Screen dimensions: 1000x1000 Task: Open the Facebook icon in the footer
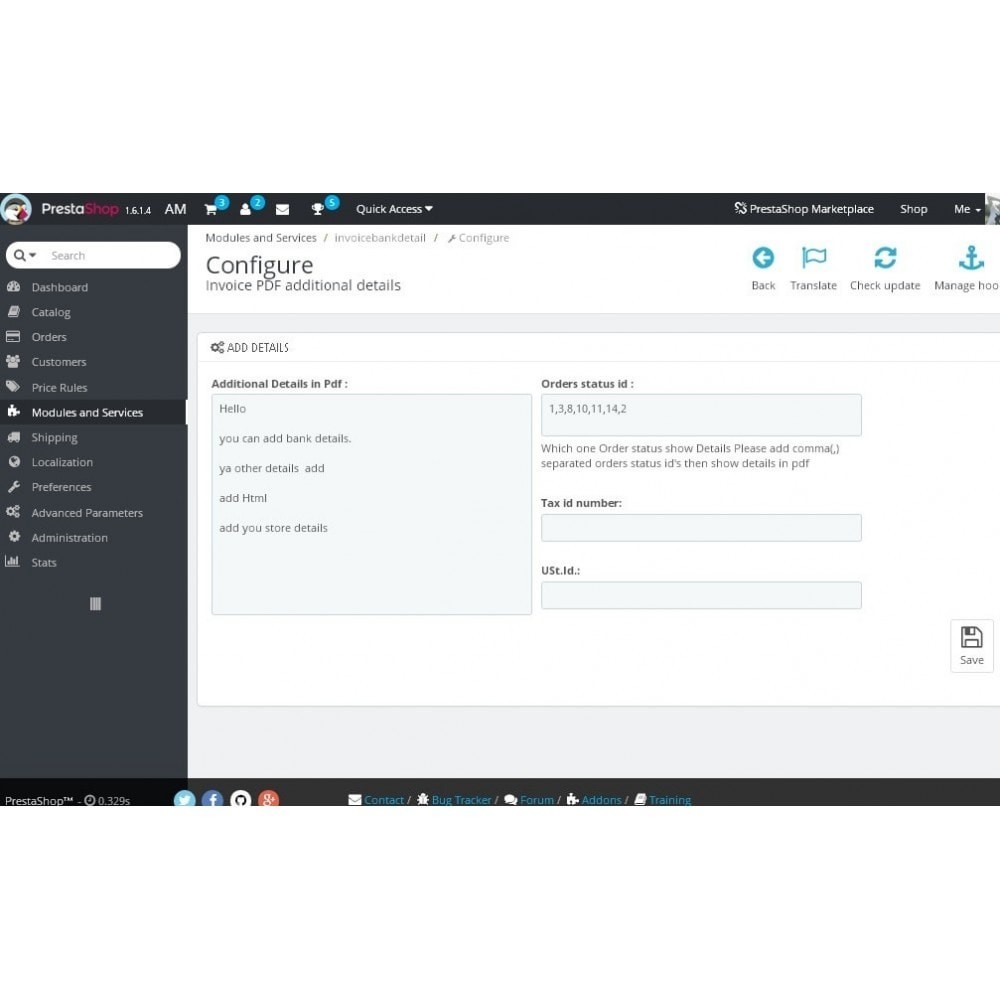(212, 798)
